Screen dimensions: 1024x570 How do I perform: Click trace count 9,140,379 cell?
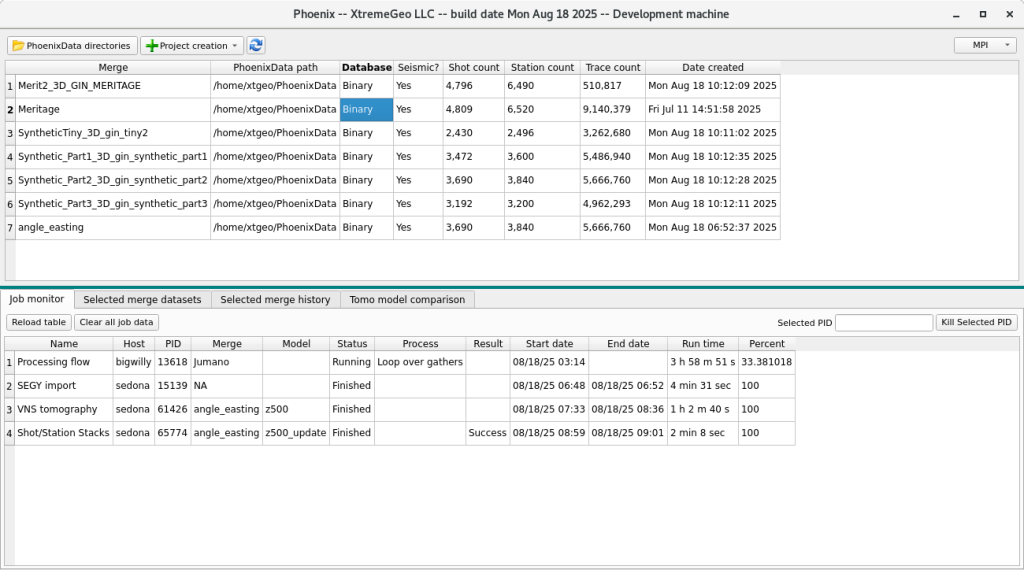[613, 109]
